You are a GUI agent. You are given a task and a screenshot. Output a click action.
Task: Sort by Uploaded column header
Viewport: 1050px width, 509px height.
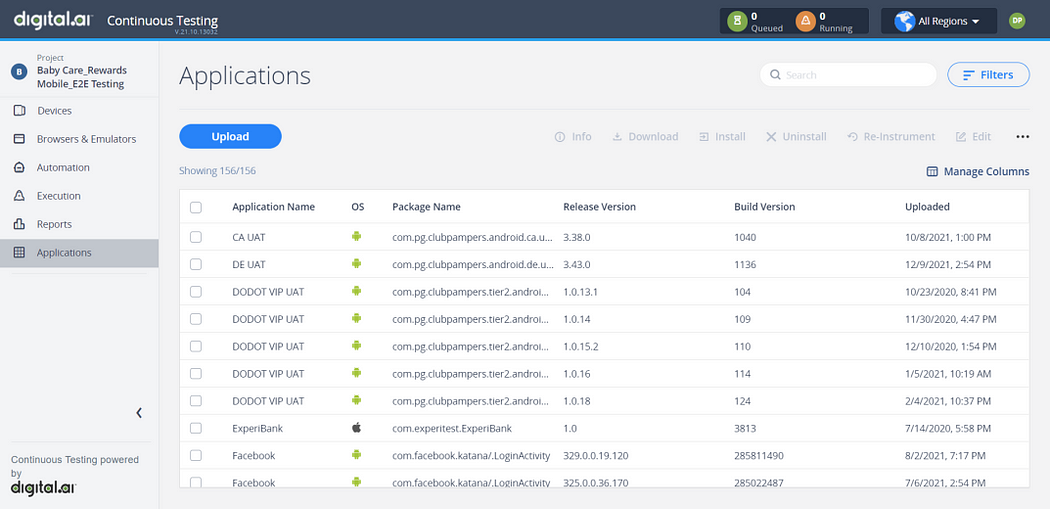point(927,207)
